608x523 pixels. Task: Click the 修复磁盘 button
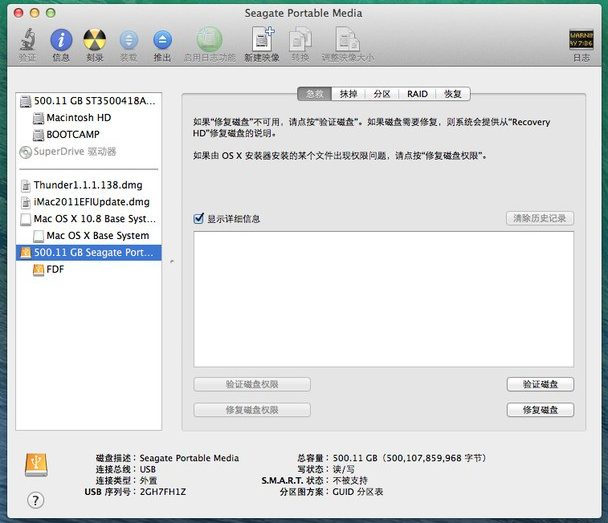[x=540, y=410]
